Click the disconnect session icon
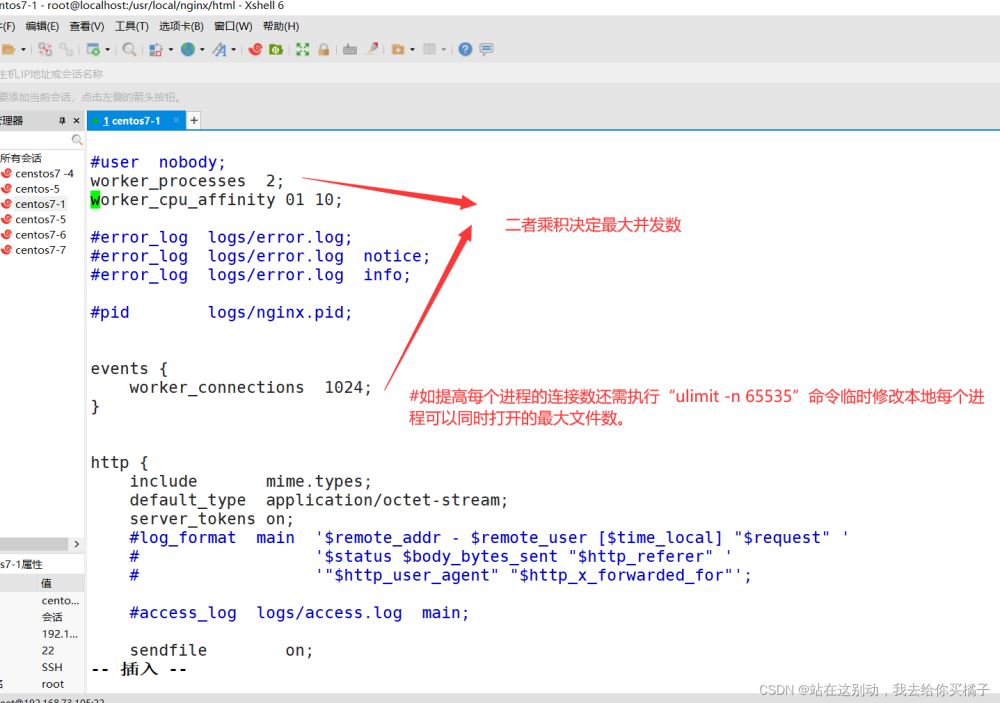Screen dimensions: 1000x703 tap(45, 49)
